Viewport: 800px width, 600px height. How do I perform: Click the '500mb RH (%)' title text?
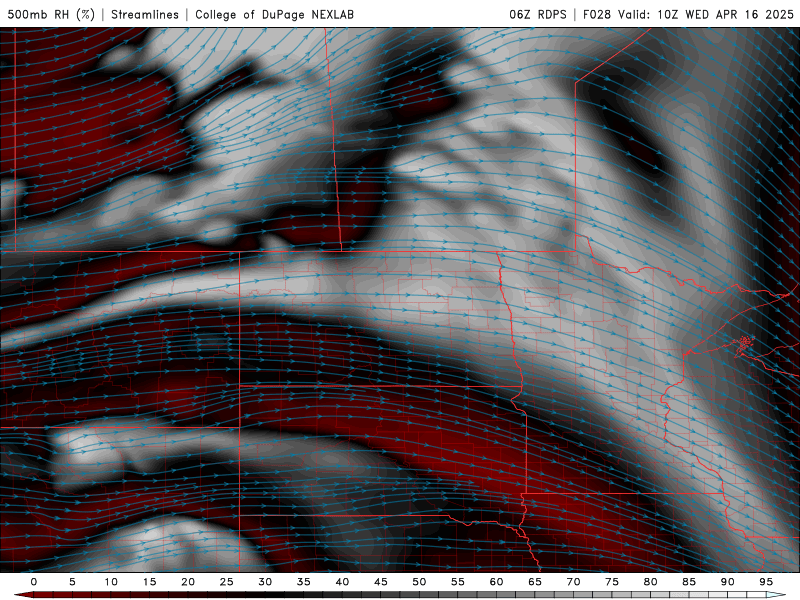(x=51, y=14)
